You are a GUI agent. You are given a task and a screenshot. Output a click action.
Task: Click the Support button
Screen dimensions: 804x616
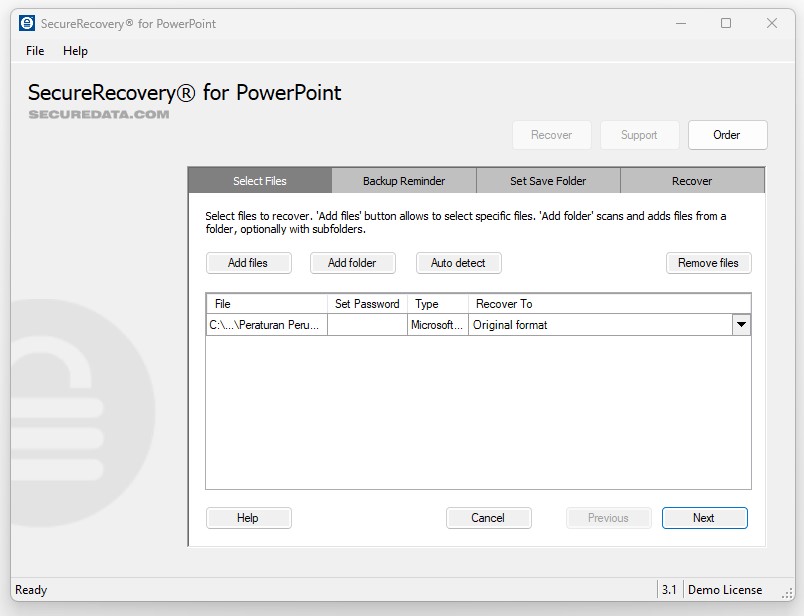tap(639, 134)
